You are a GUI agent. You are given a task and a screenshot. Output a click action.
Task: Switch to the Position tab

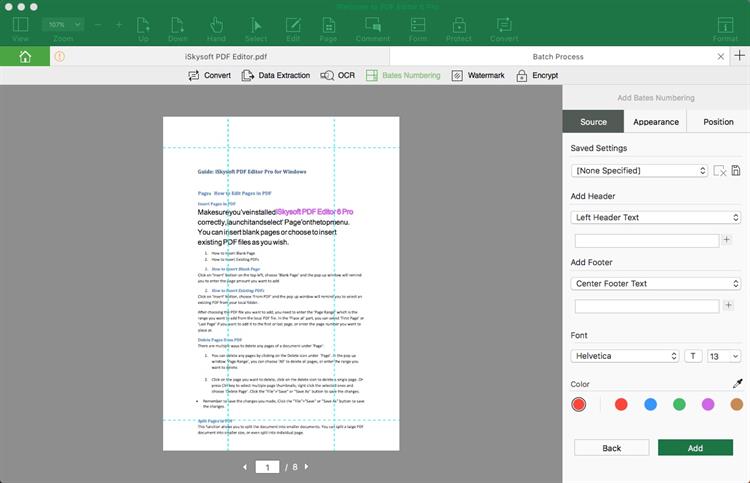pos(718,121)
